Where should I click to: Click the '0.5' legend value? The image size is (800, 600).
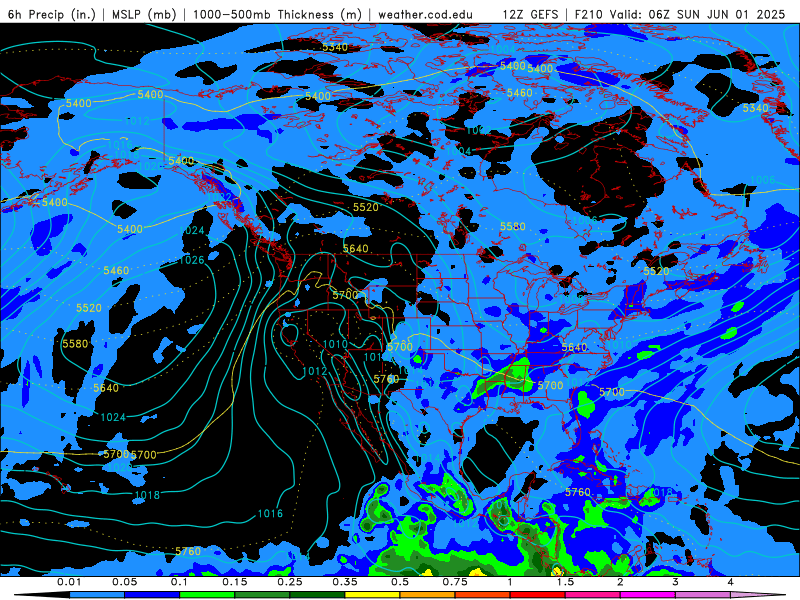click(x=400, y=582)
